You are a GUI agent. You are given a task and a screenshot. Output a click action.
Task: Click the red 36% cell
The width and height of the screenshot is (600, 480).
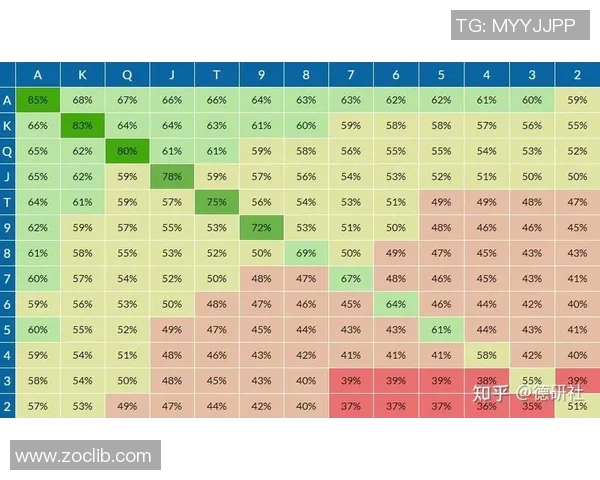pyautogui.click(x=485, y=406)
